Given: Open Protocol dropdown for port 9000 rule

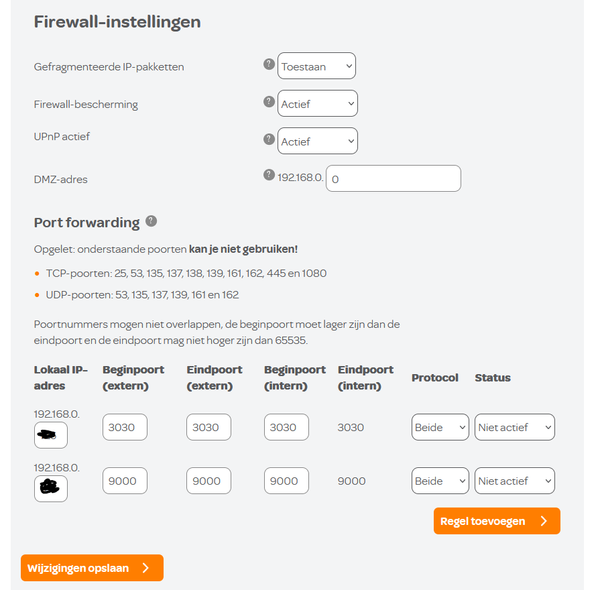Looking at the screenshot, I should [x=440, y=481].
